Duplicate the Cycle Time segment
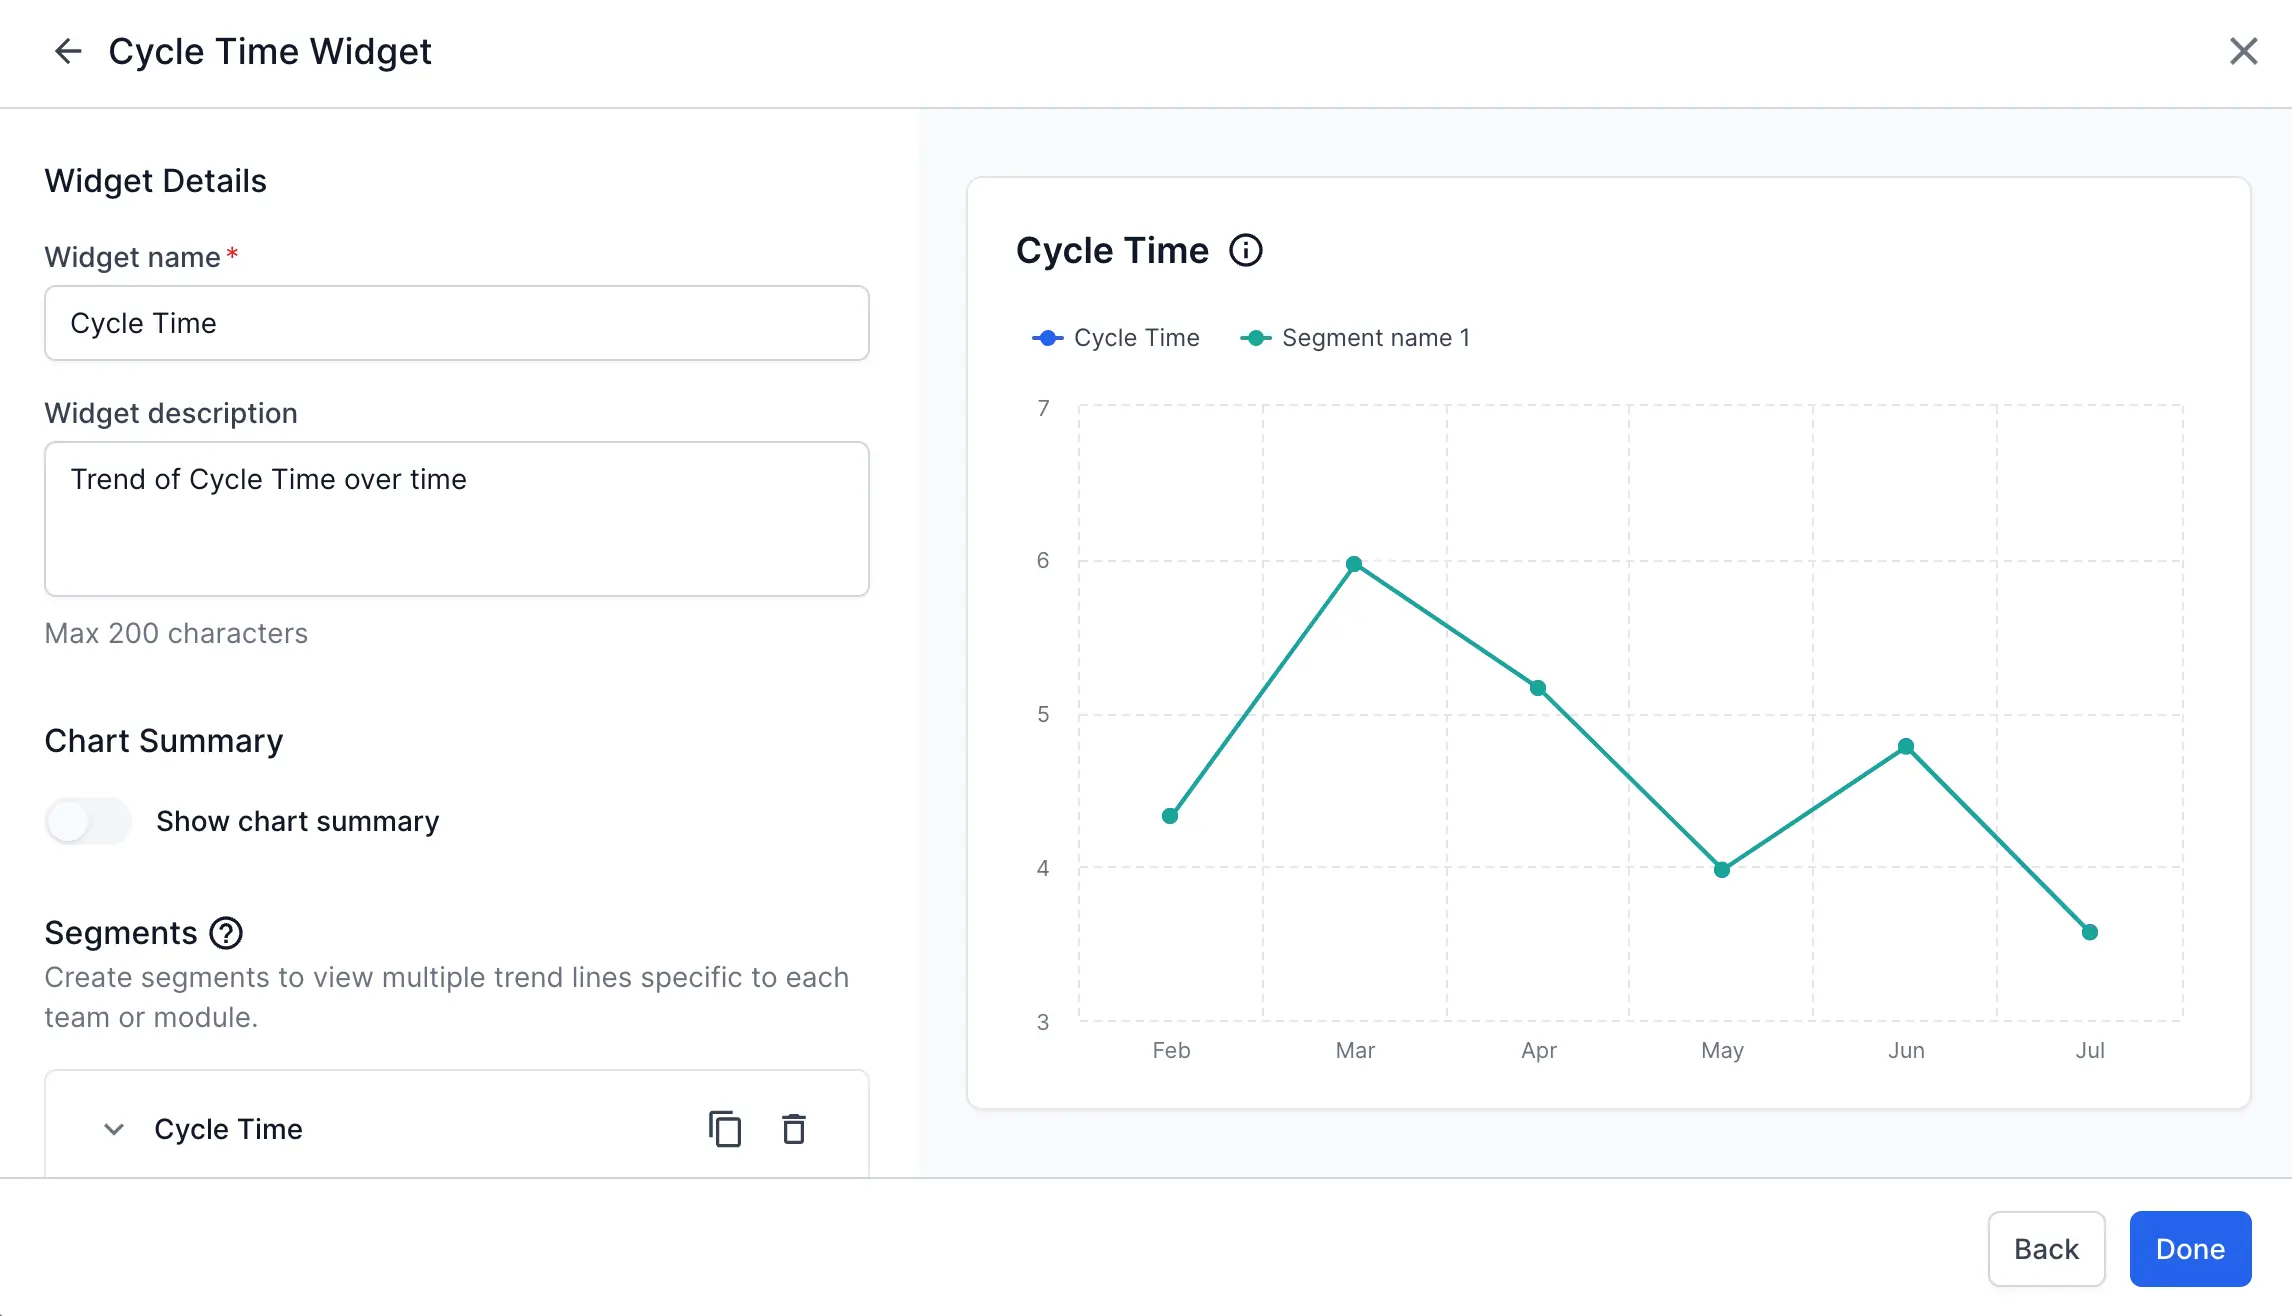The width and height of the screenshot is (2292, 1316). [725, 1129]
